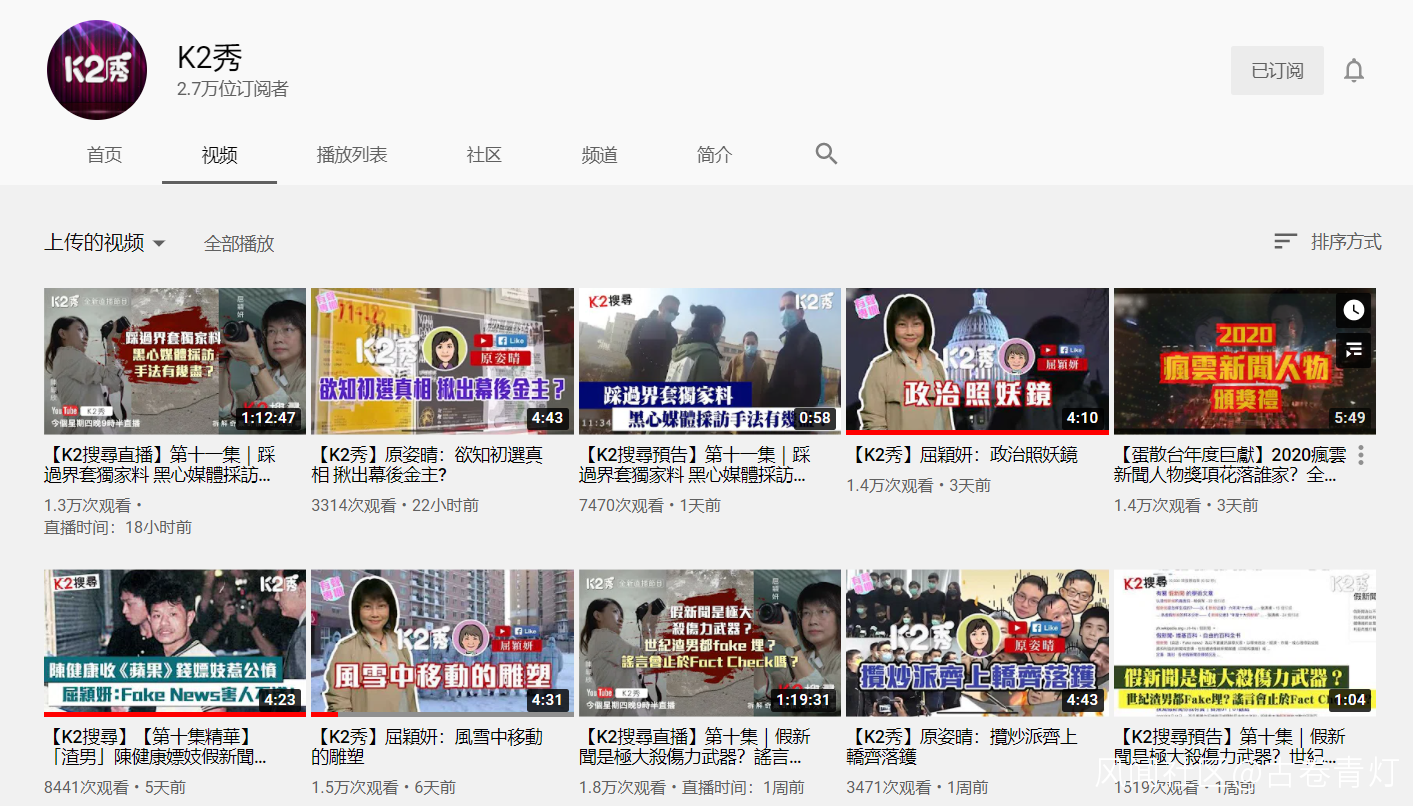Screen dimensions: 1413x806
Task: Click title 【K2秀】屈穎妍：風雪中移動的雕塑
Action: (x=428, y=747)
